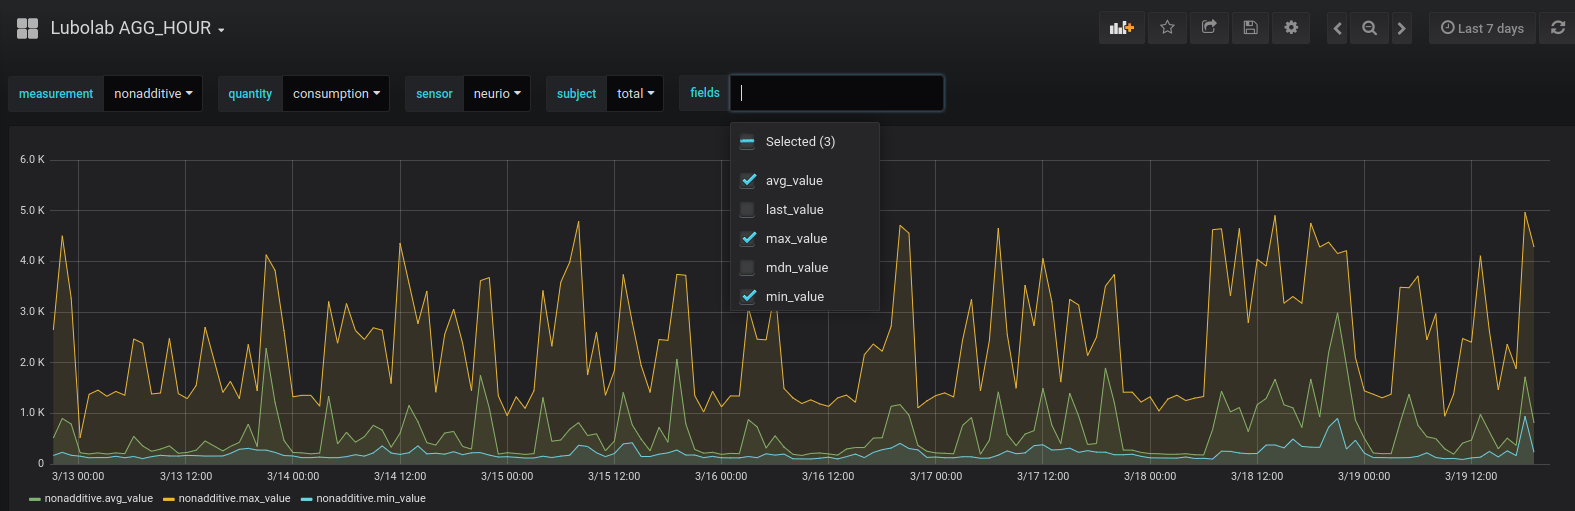Open color picker for max_value legend swatch
The width and height of the screenshot is (1575, 511).
[x=169, y=499]
